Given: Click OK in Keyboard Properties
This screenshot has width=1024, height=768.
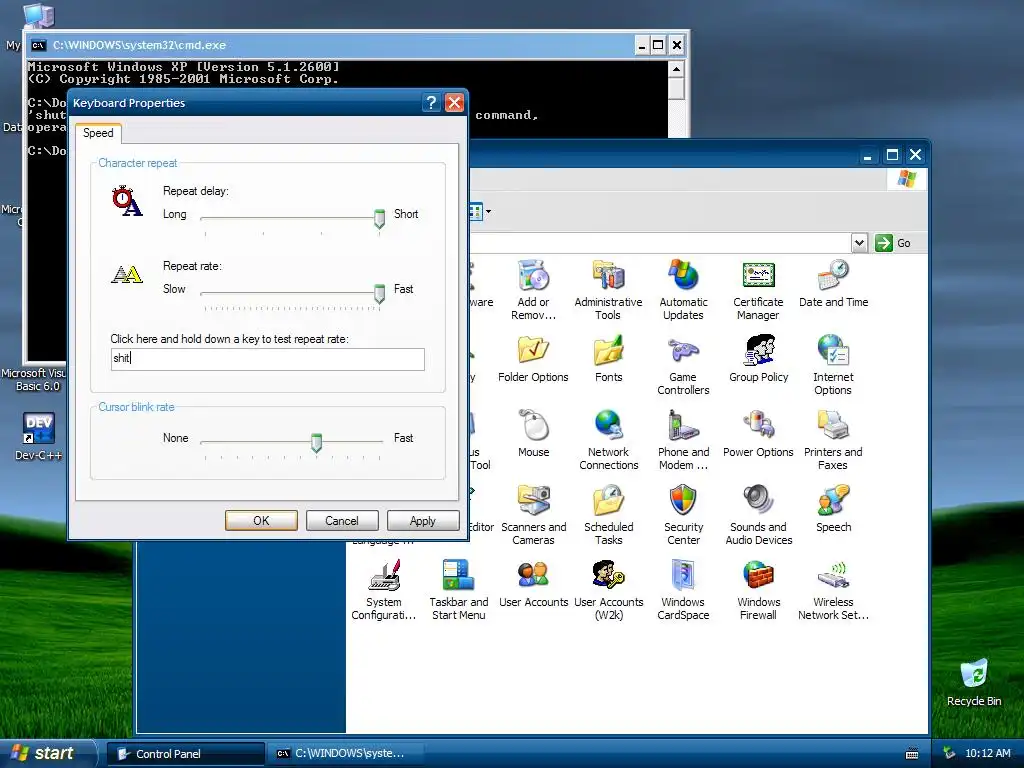Looking at the screenshot, I should tap(261, 520).
